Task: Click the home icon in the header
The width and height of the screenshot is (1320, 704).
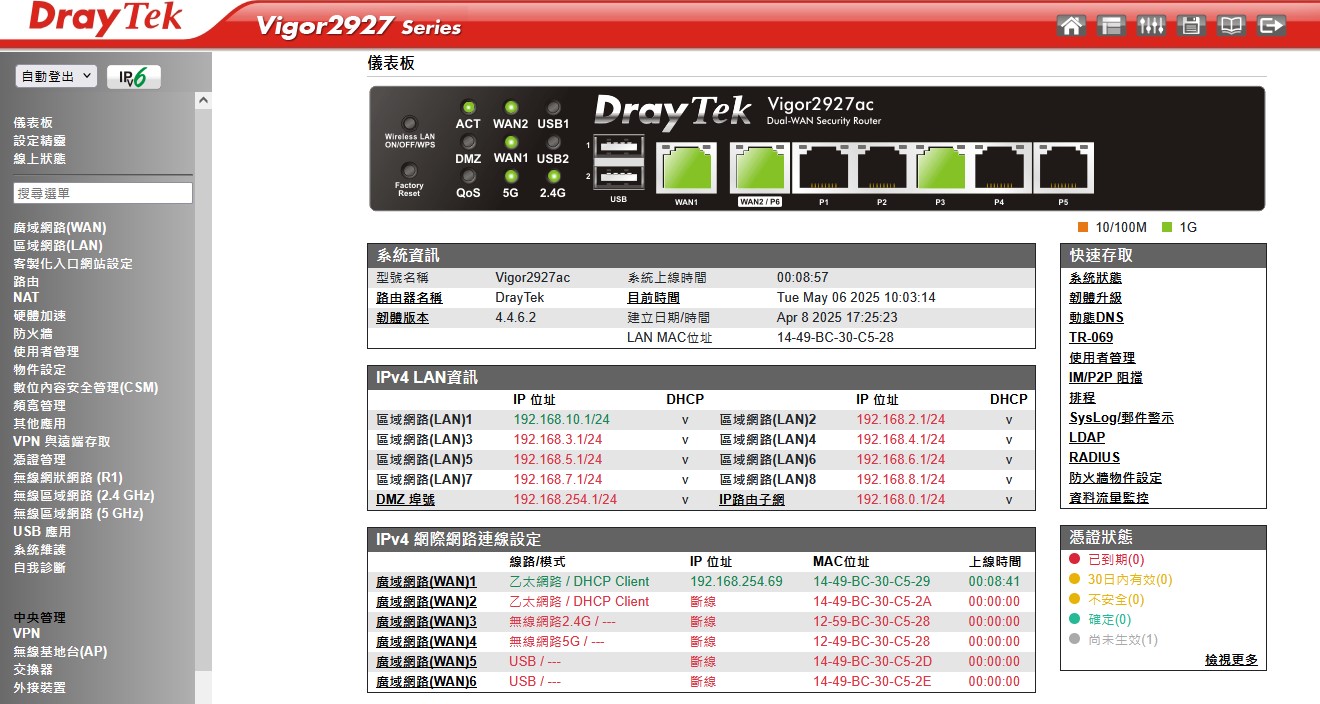Action: click(1071, 26)
